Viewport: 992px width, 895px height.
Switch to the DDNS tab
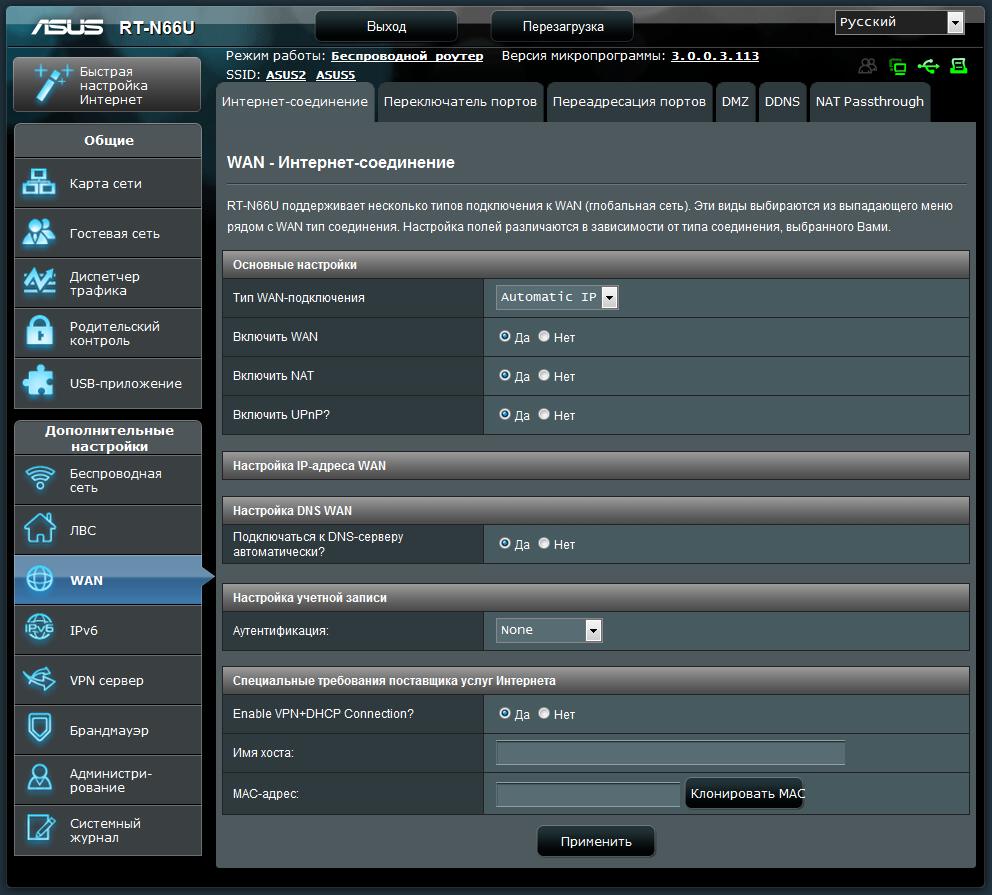pos(783,102)
